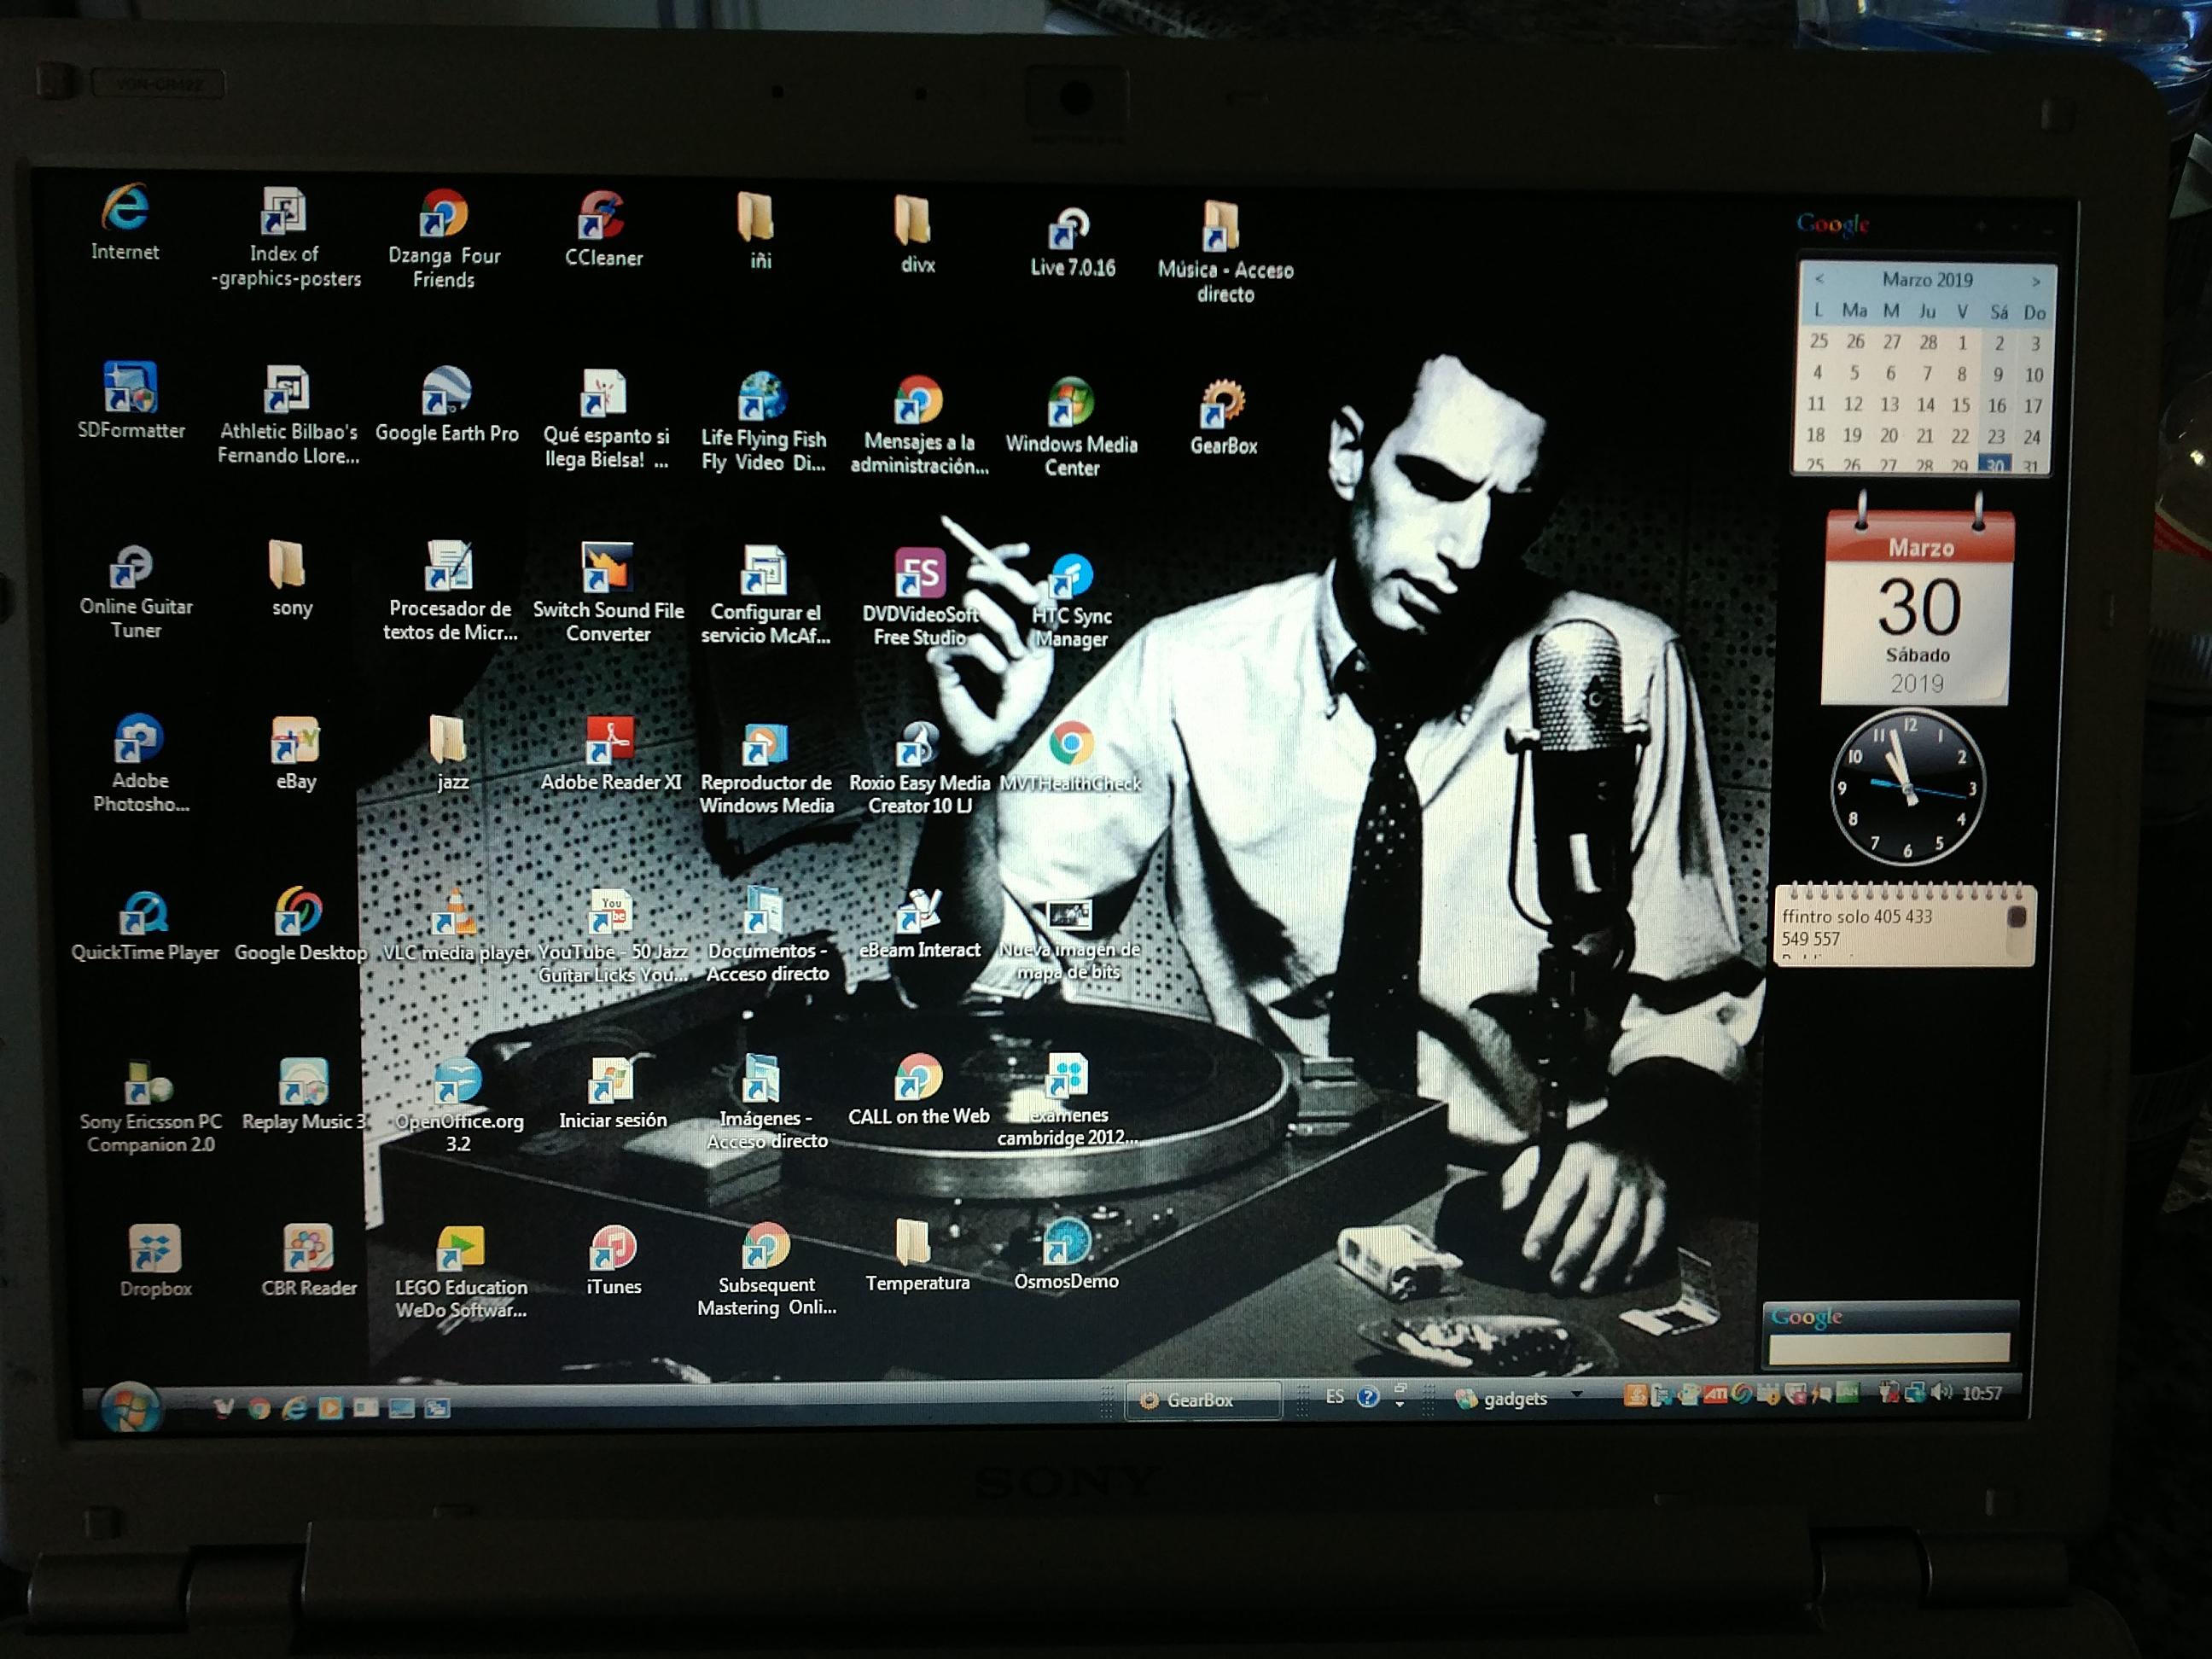Open the QuickTime Player shortcut

[x=145, y=913]
